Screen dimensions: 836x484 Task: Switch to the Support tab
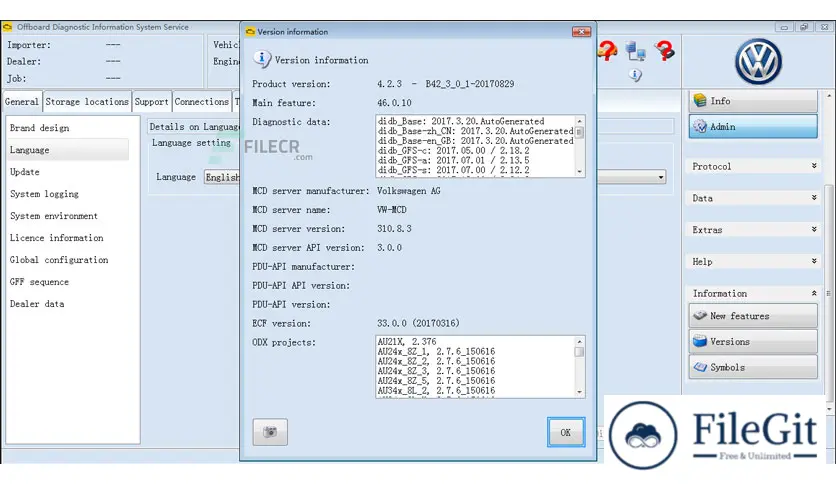(x=151, y=101)
